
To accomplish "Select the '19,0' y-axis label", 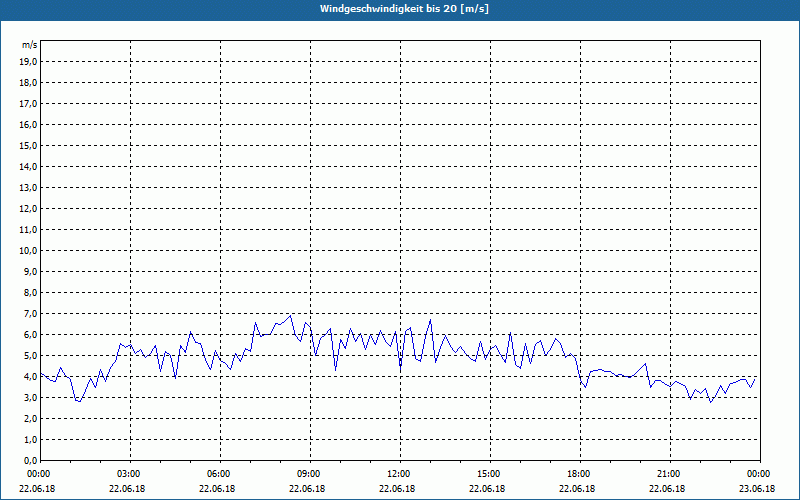I will coord(28,62).
